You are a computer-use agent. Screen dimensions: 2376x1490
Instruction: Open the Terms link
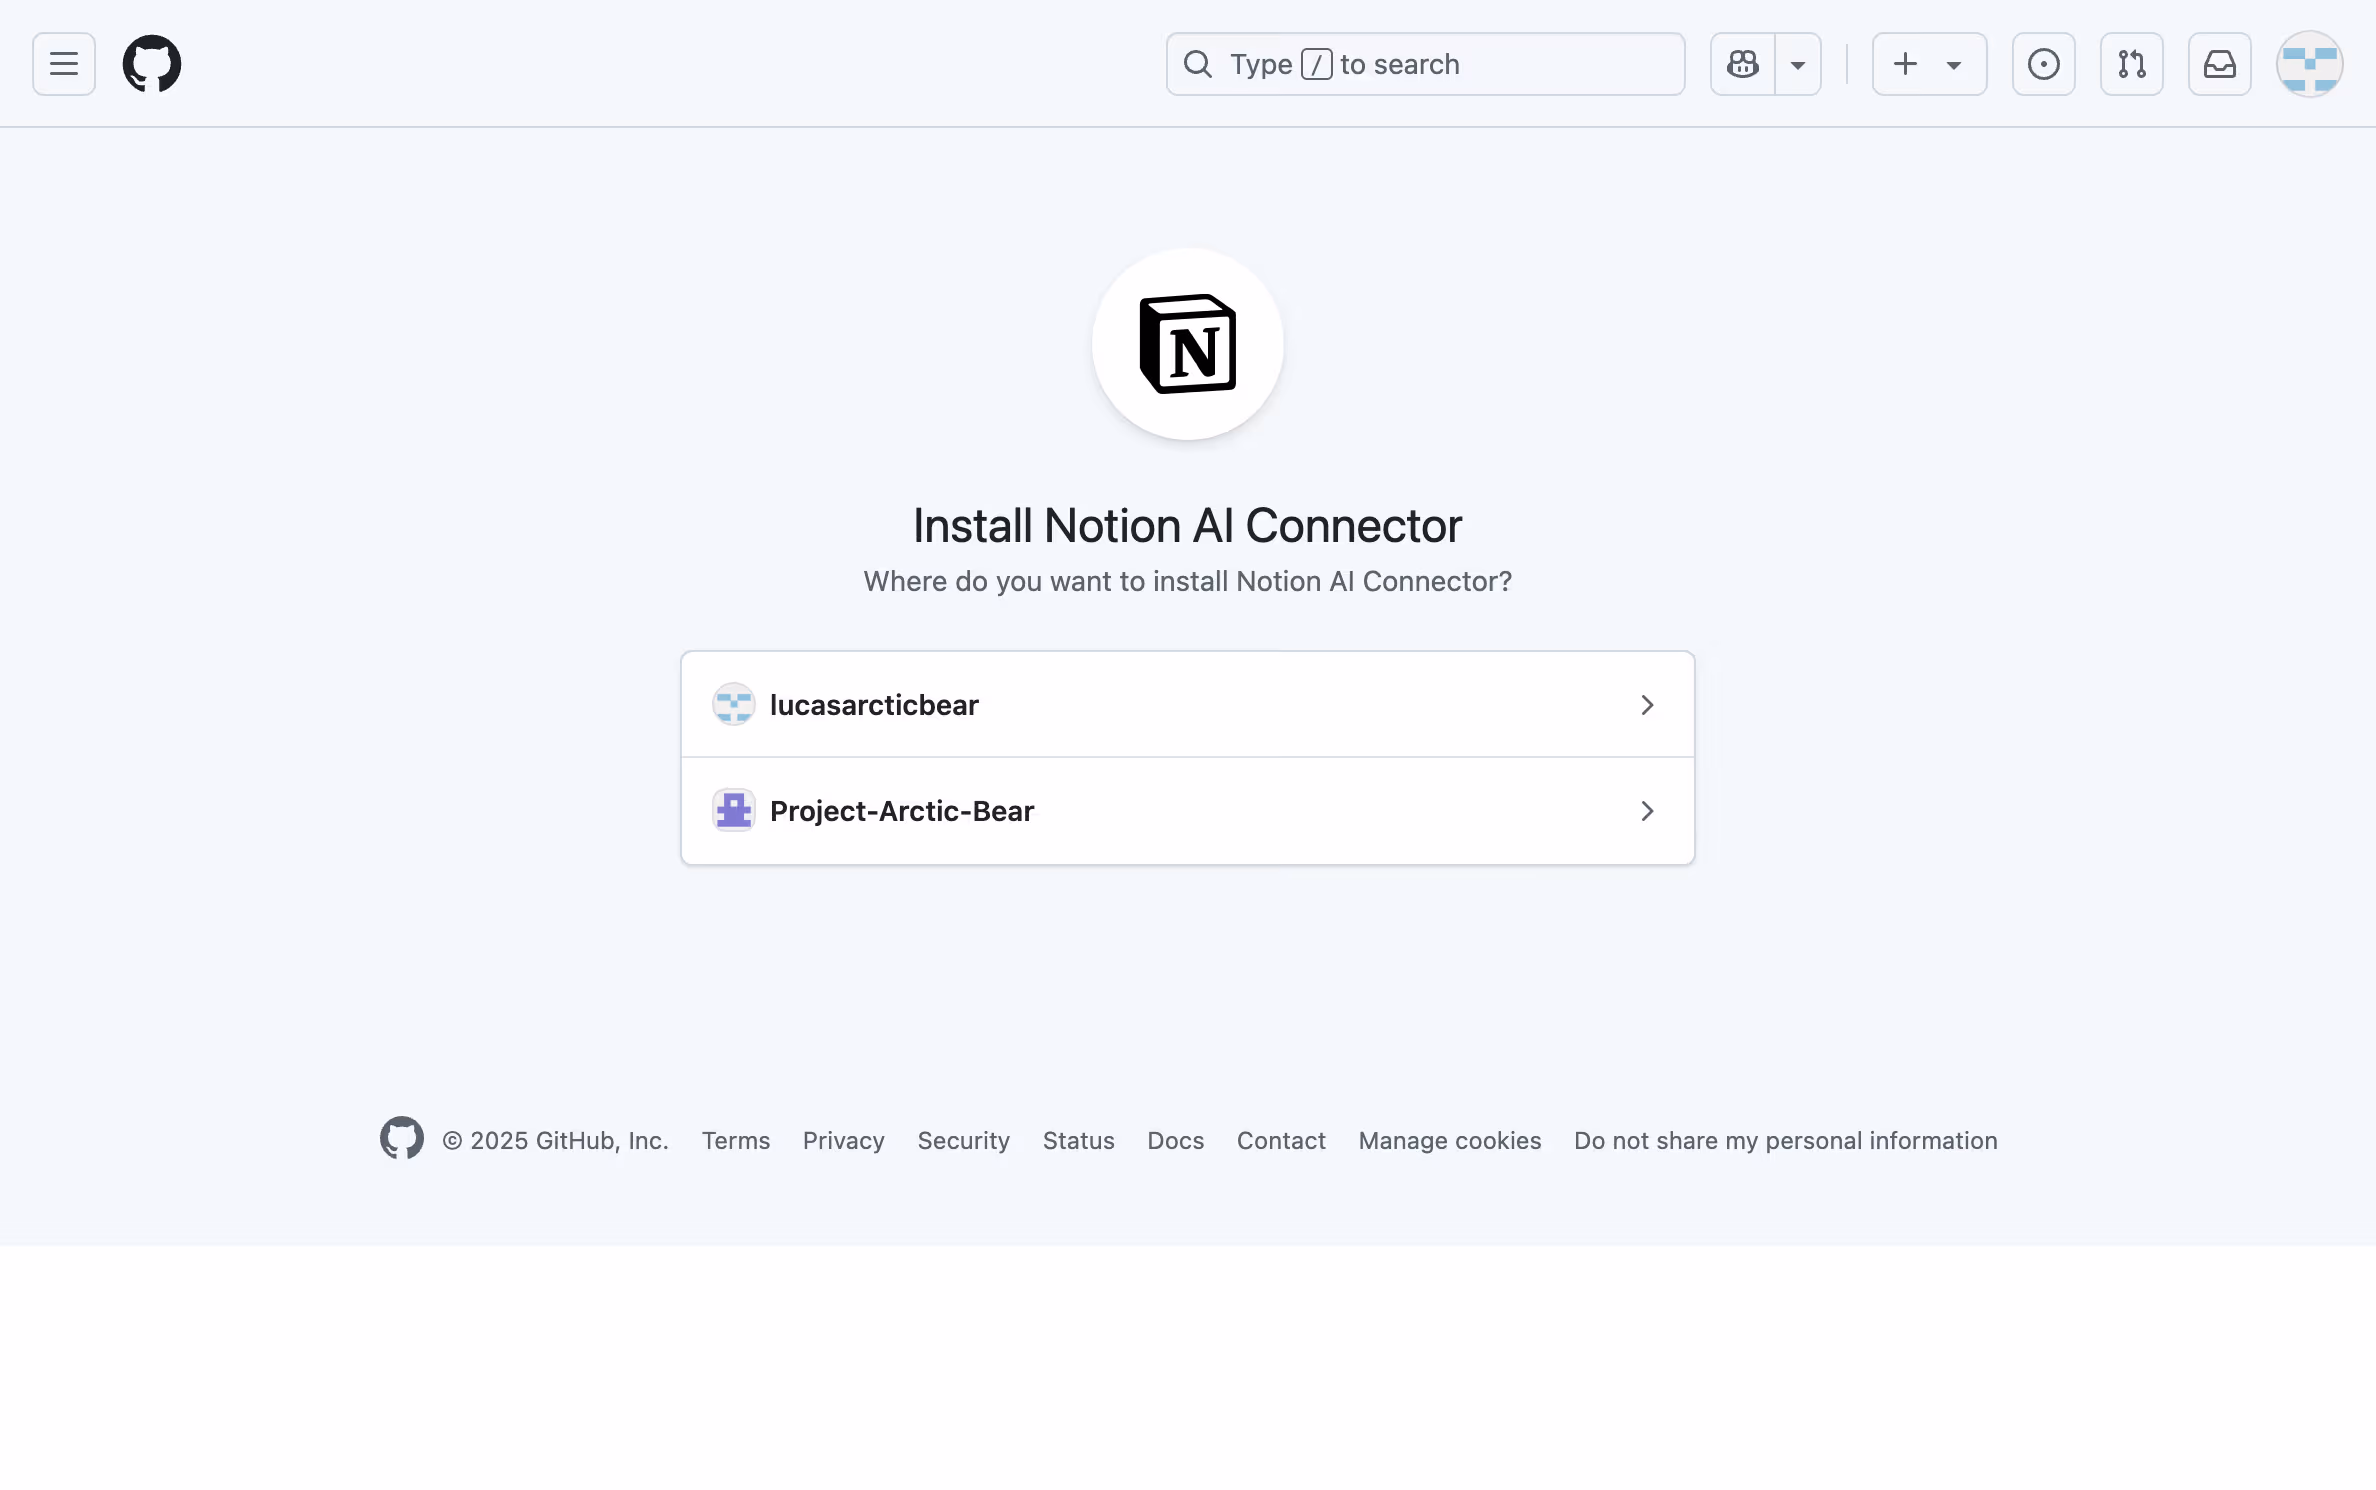(735, 1140)
